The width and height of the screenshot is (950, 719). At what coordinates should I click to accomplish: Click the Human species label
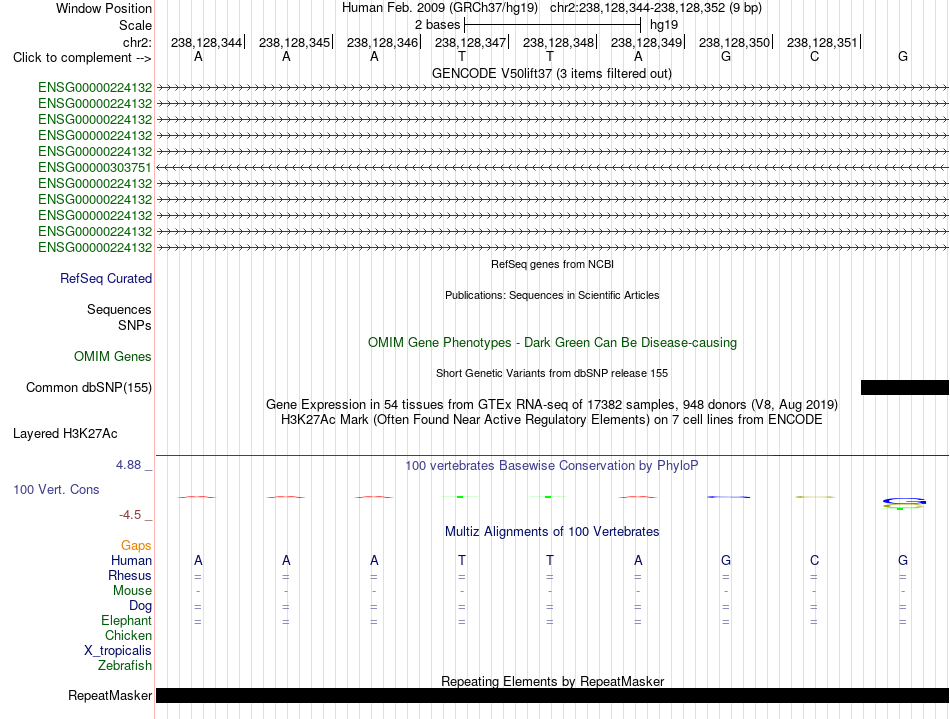pos(131,560)
